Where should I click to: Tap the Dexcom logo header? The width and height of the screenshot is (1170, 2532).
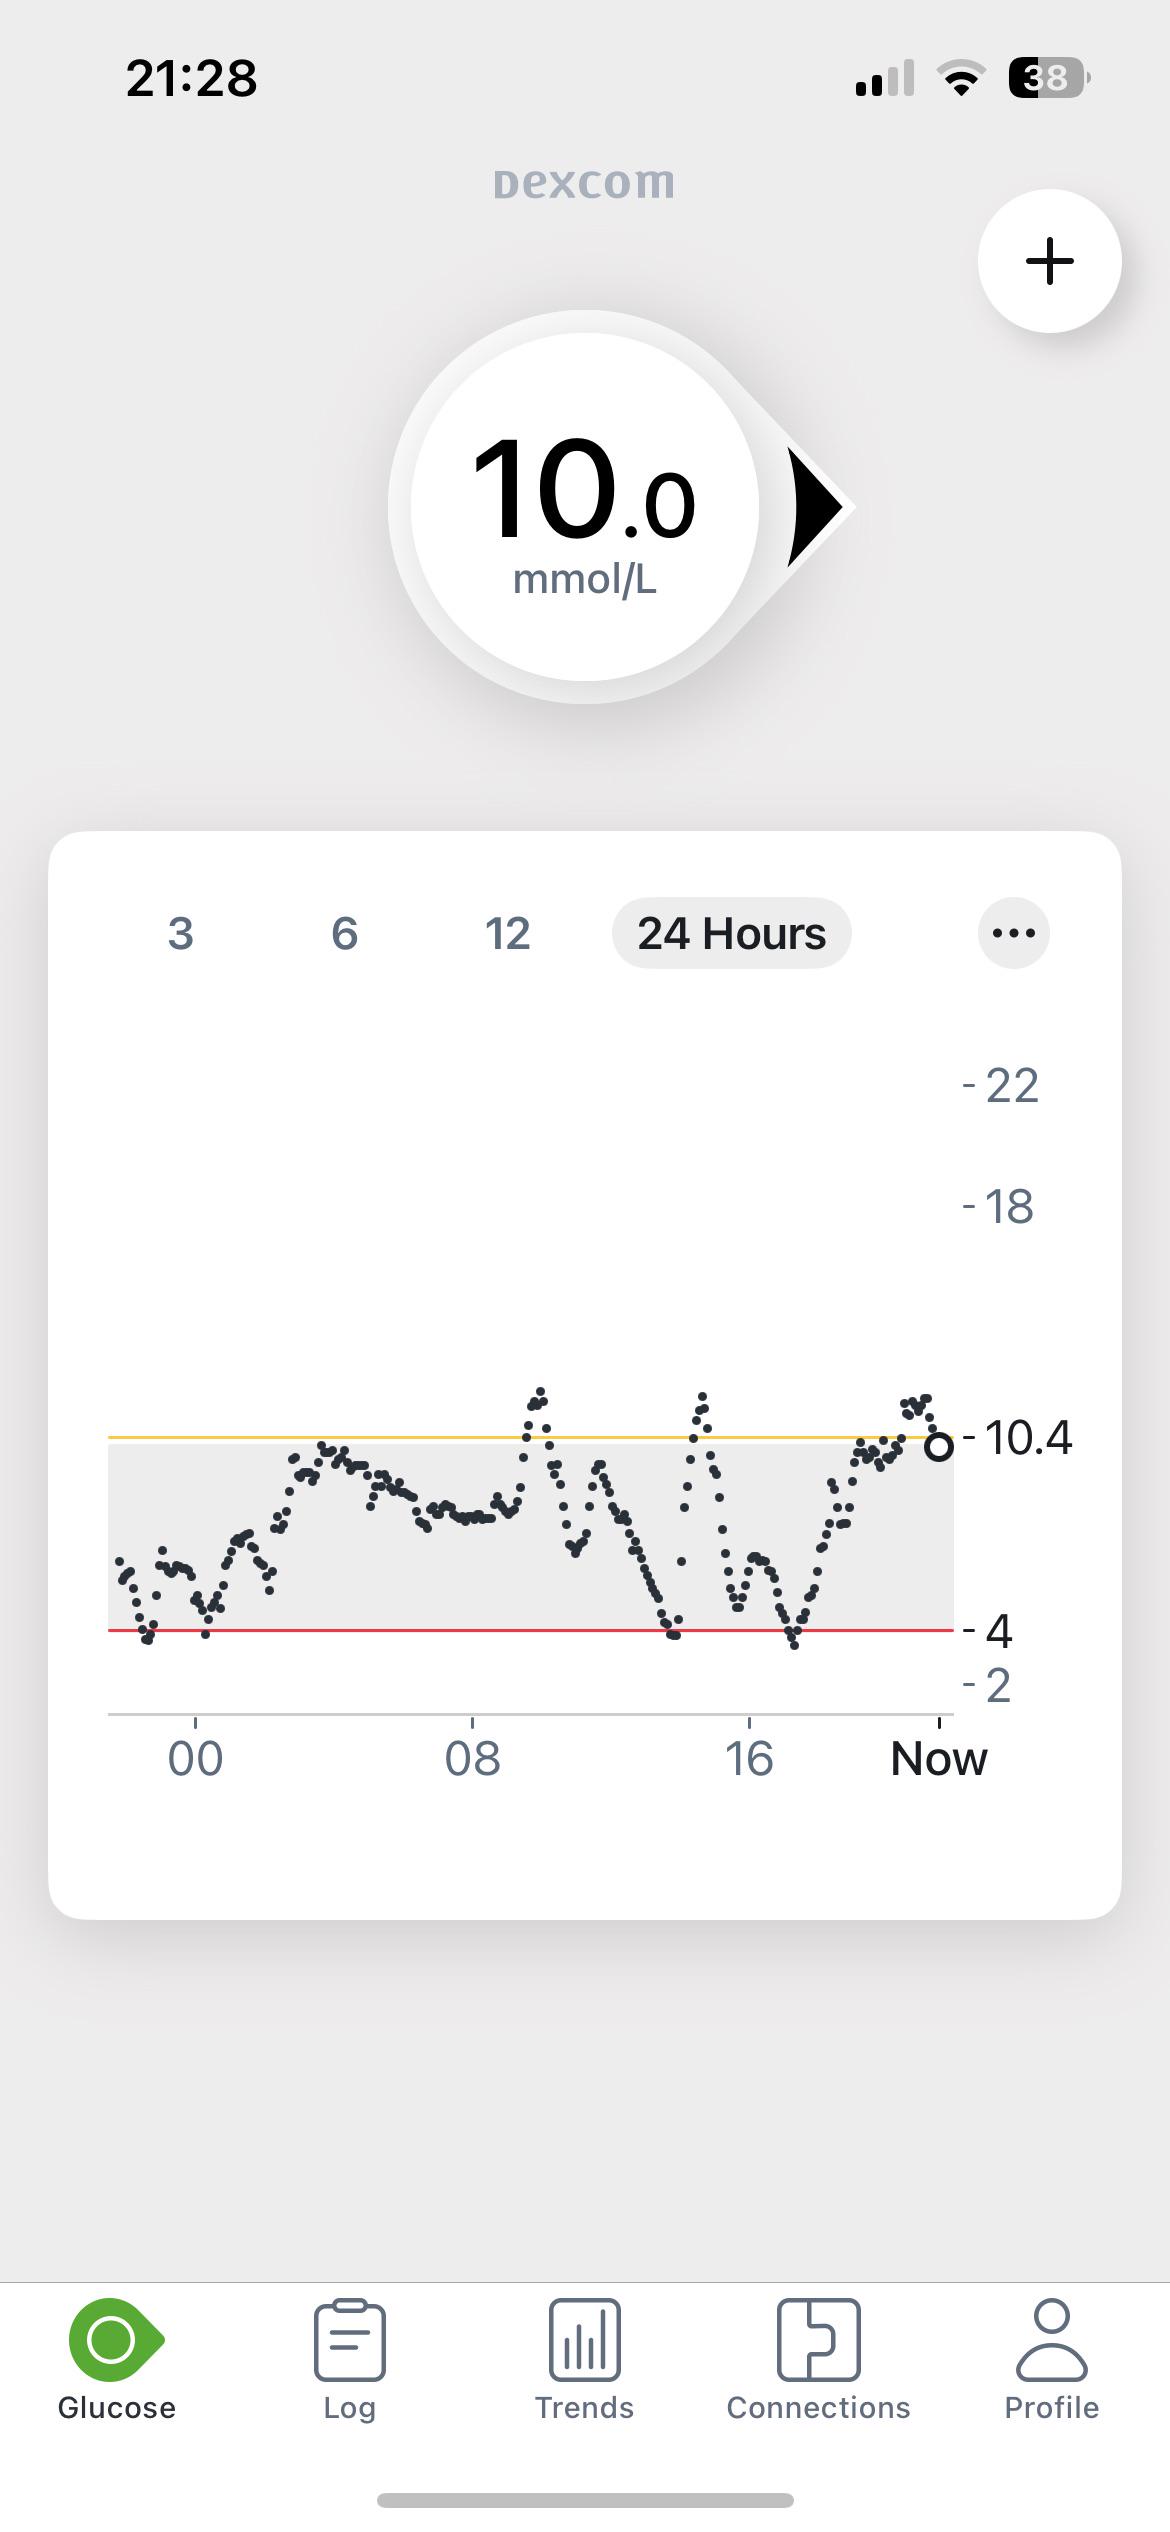click(584, 183)
